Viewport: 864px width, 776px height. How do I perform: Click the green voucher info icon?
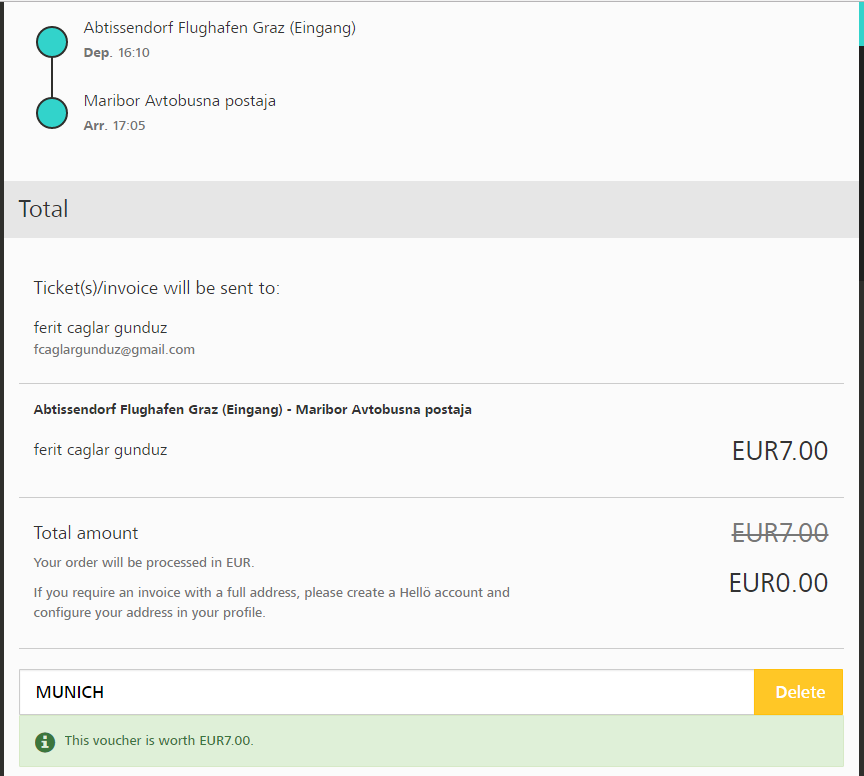click(44, 741)
